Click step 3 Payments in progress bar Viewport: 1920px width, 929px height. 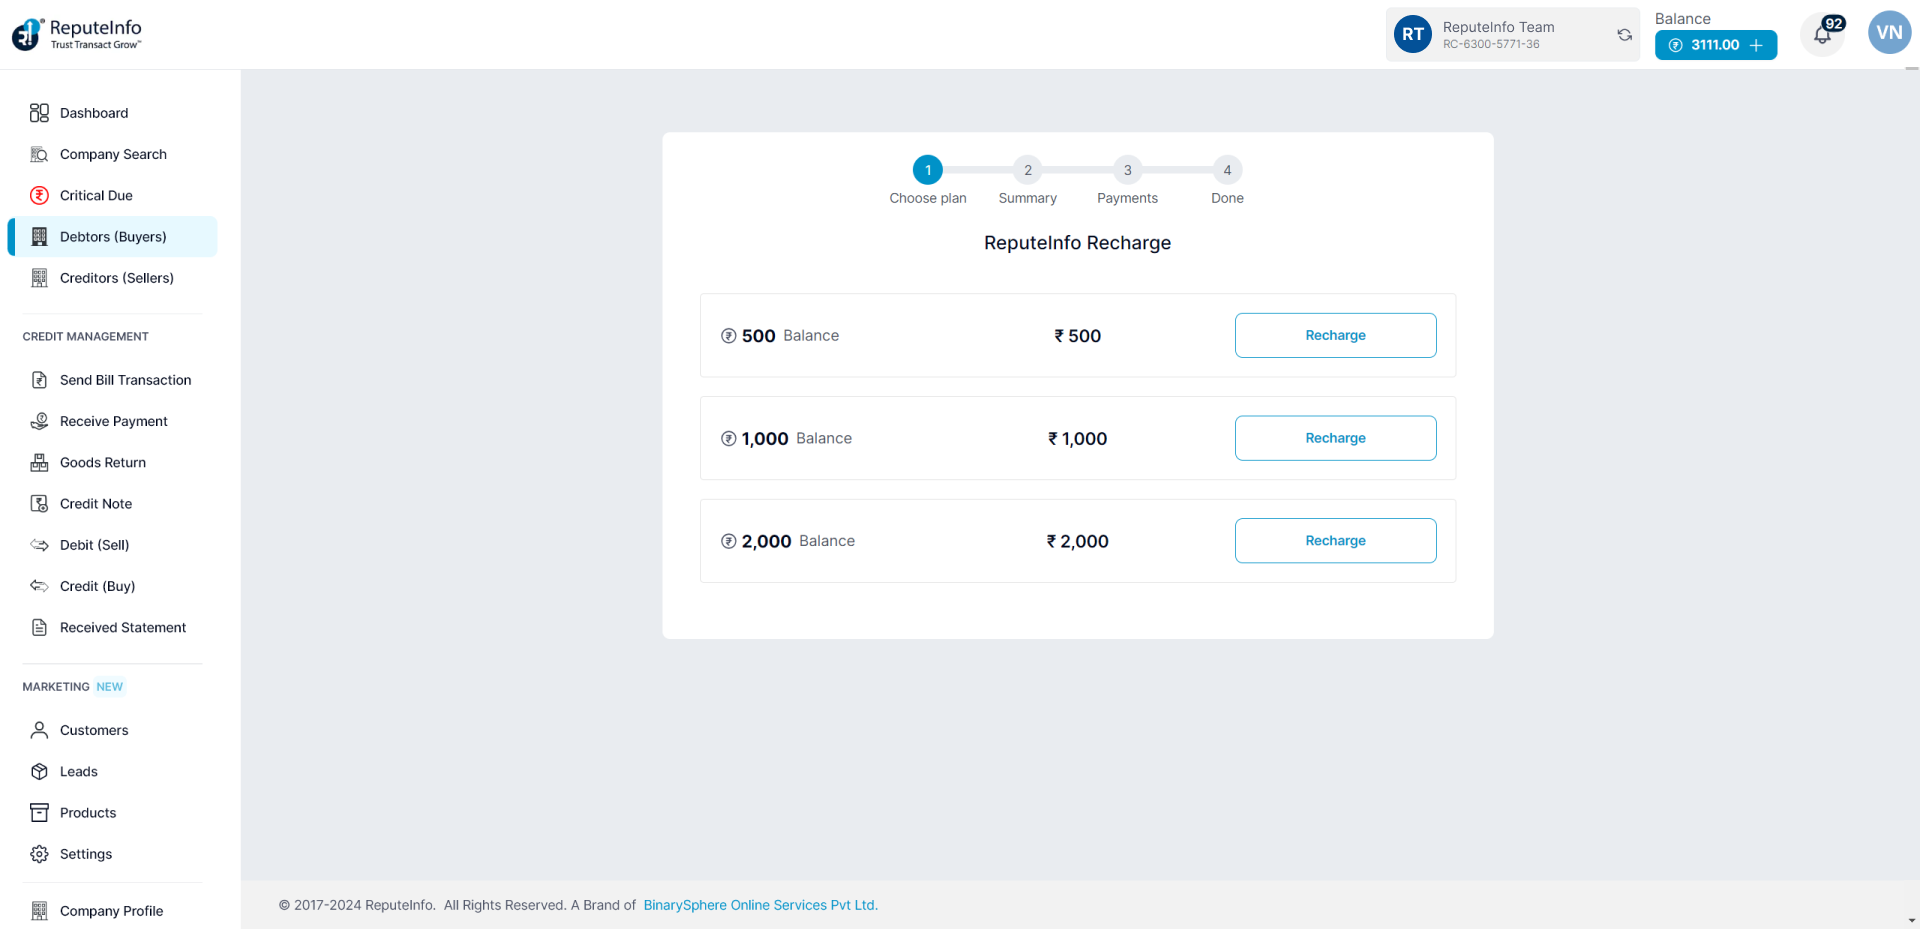[1127, 171]
